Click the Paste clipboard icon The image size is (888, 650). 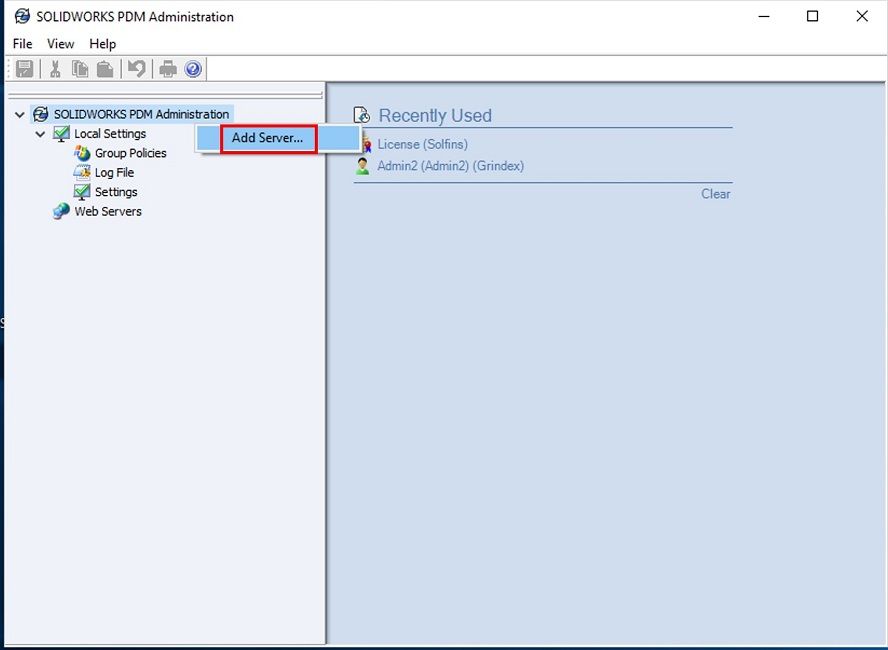pyautogui.click(x=105, y=69)
